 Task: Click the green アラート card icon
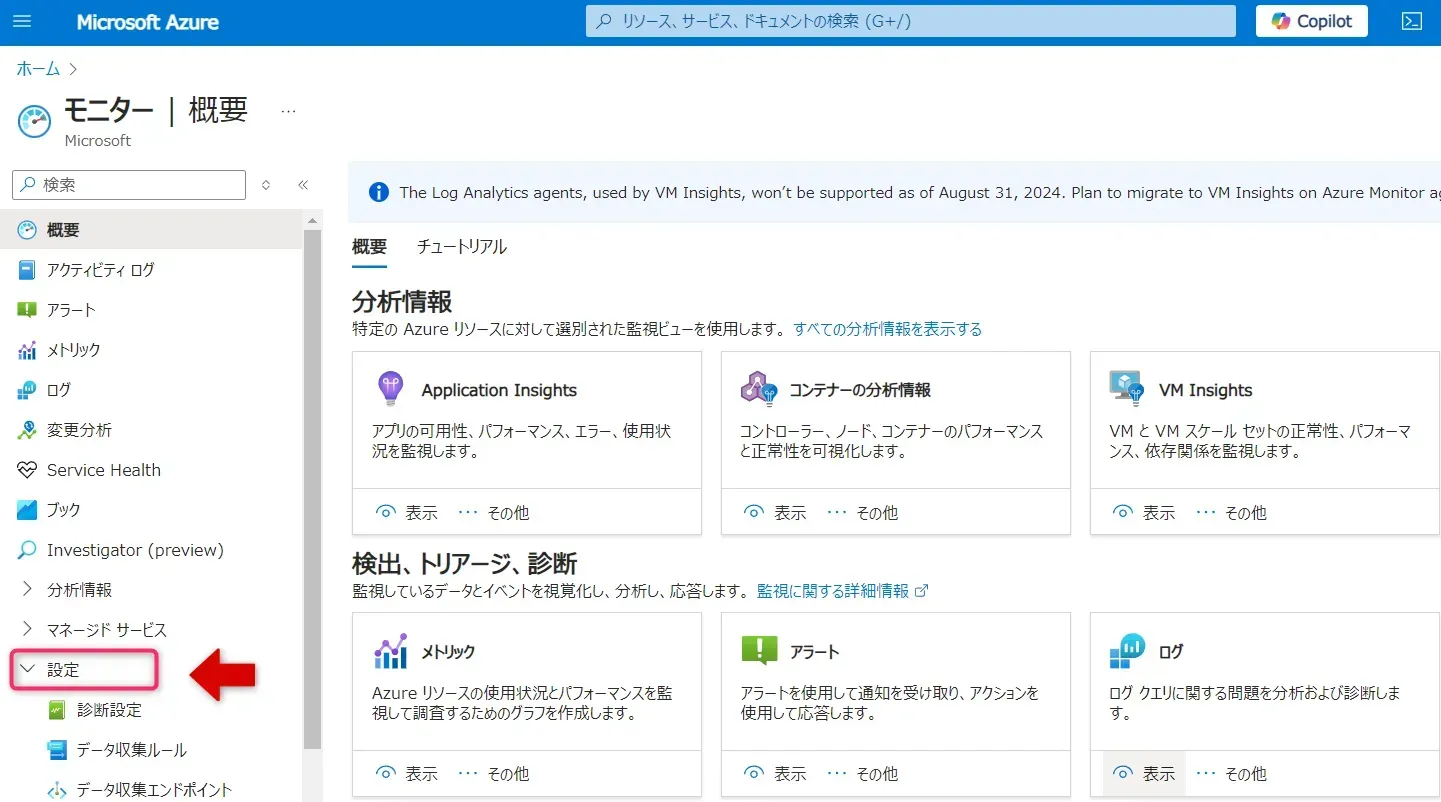tap(759, 650)
